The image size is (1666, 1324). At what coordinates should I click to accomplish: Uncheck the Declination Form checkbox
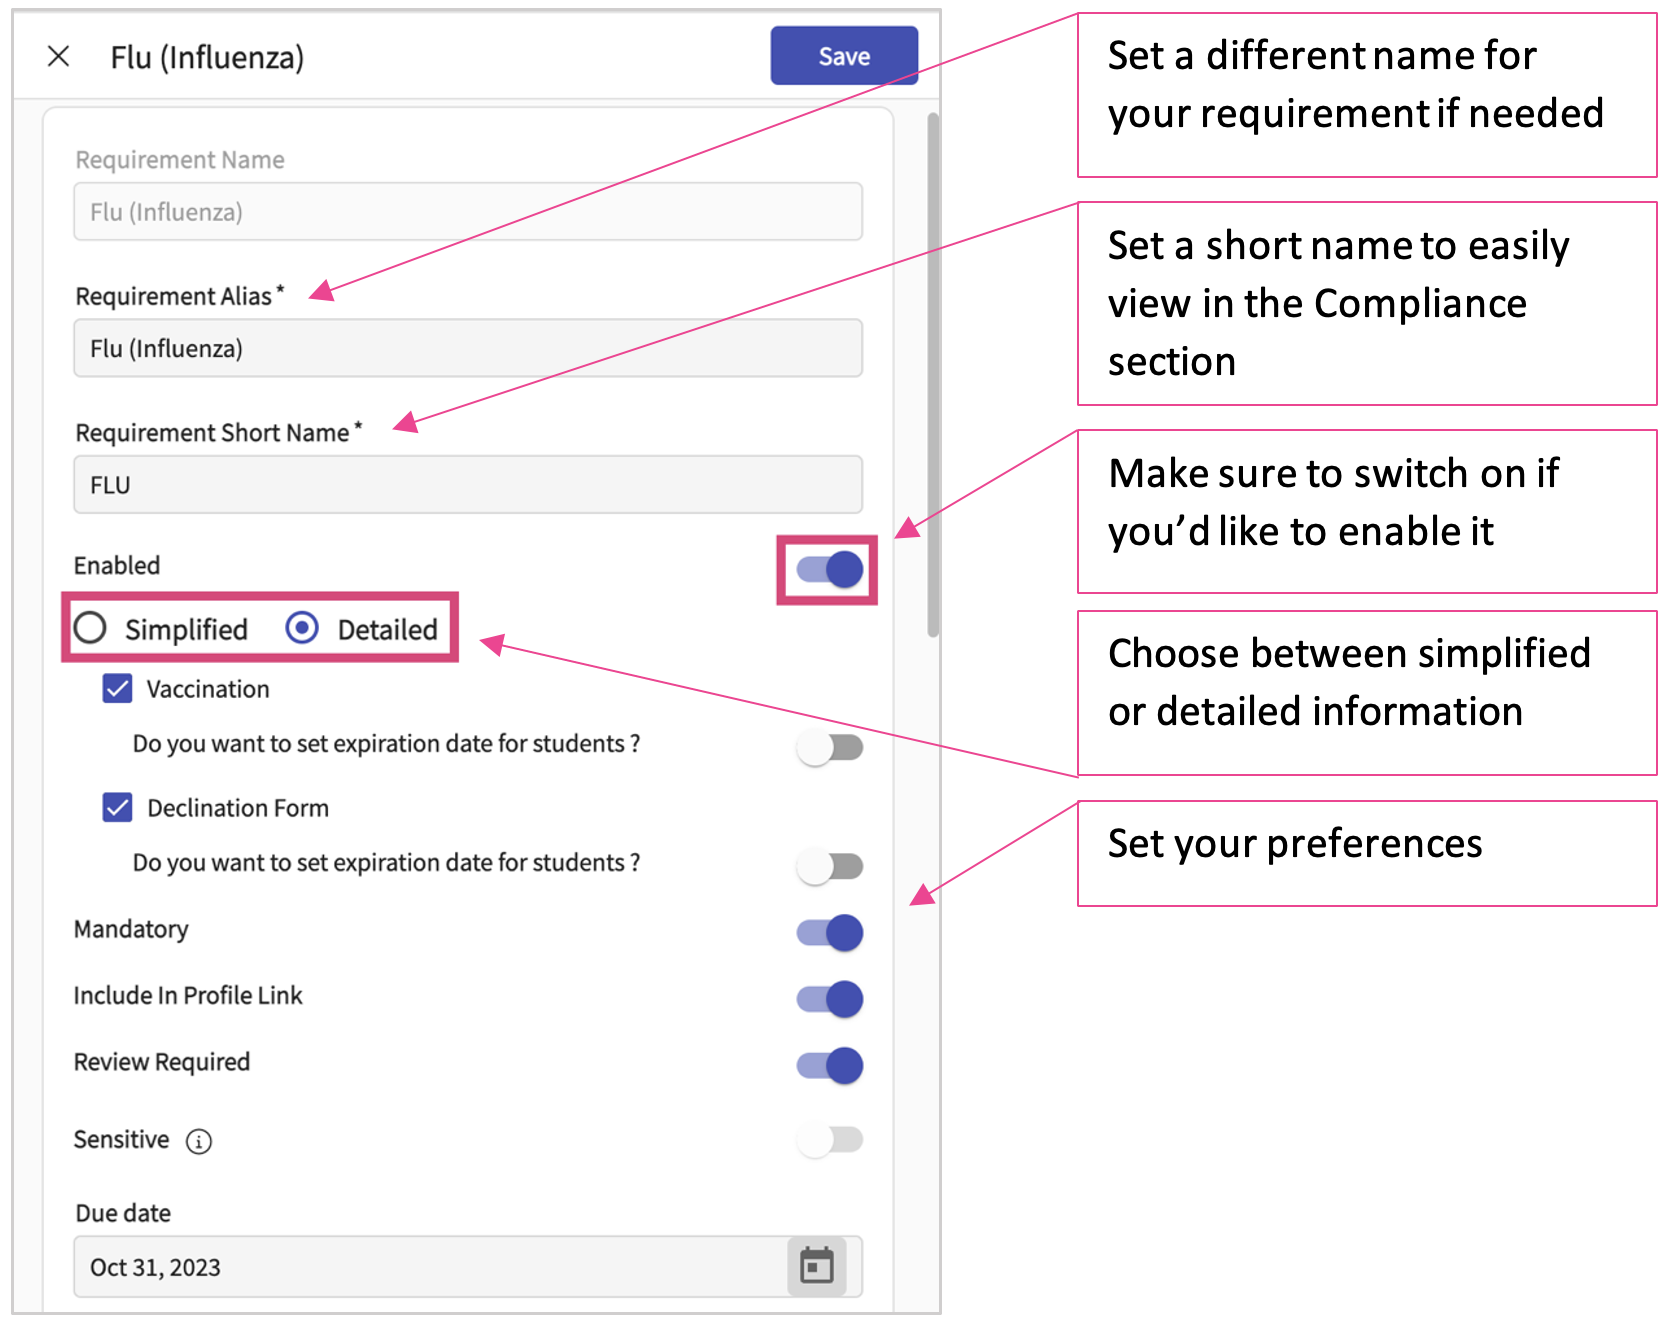(x=118, y=807)
